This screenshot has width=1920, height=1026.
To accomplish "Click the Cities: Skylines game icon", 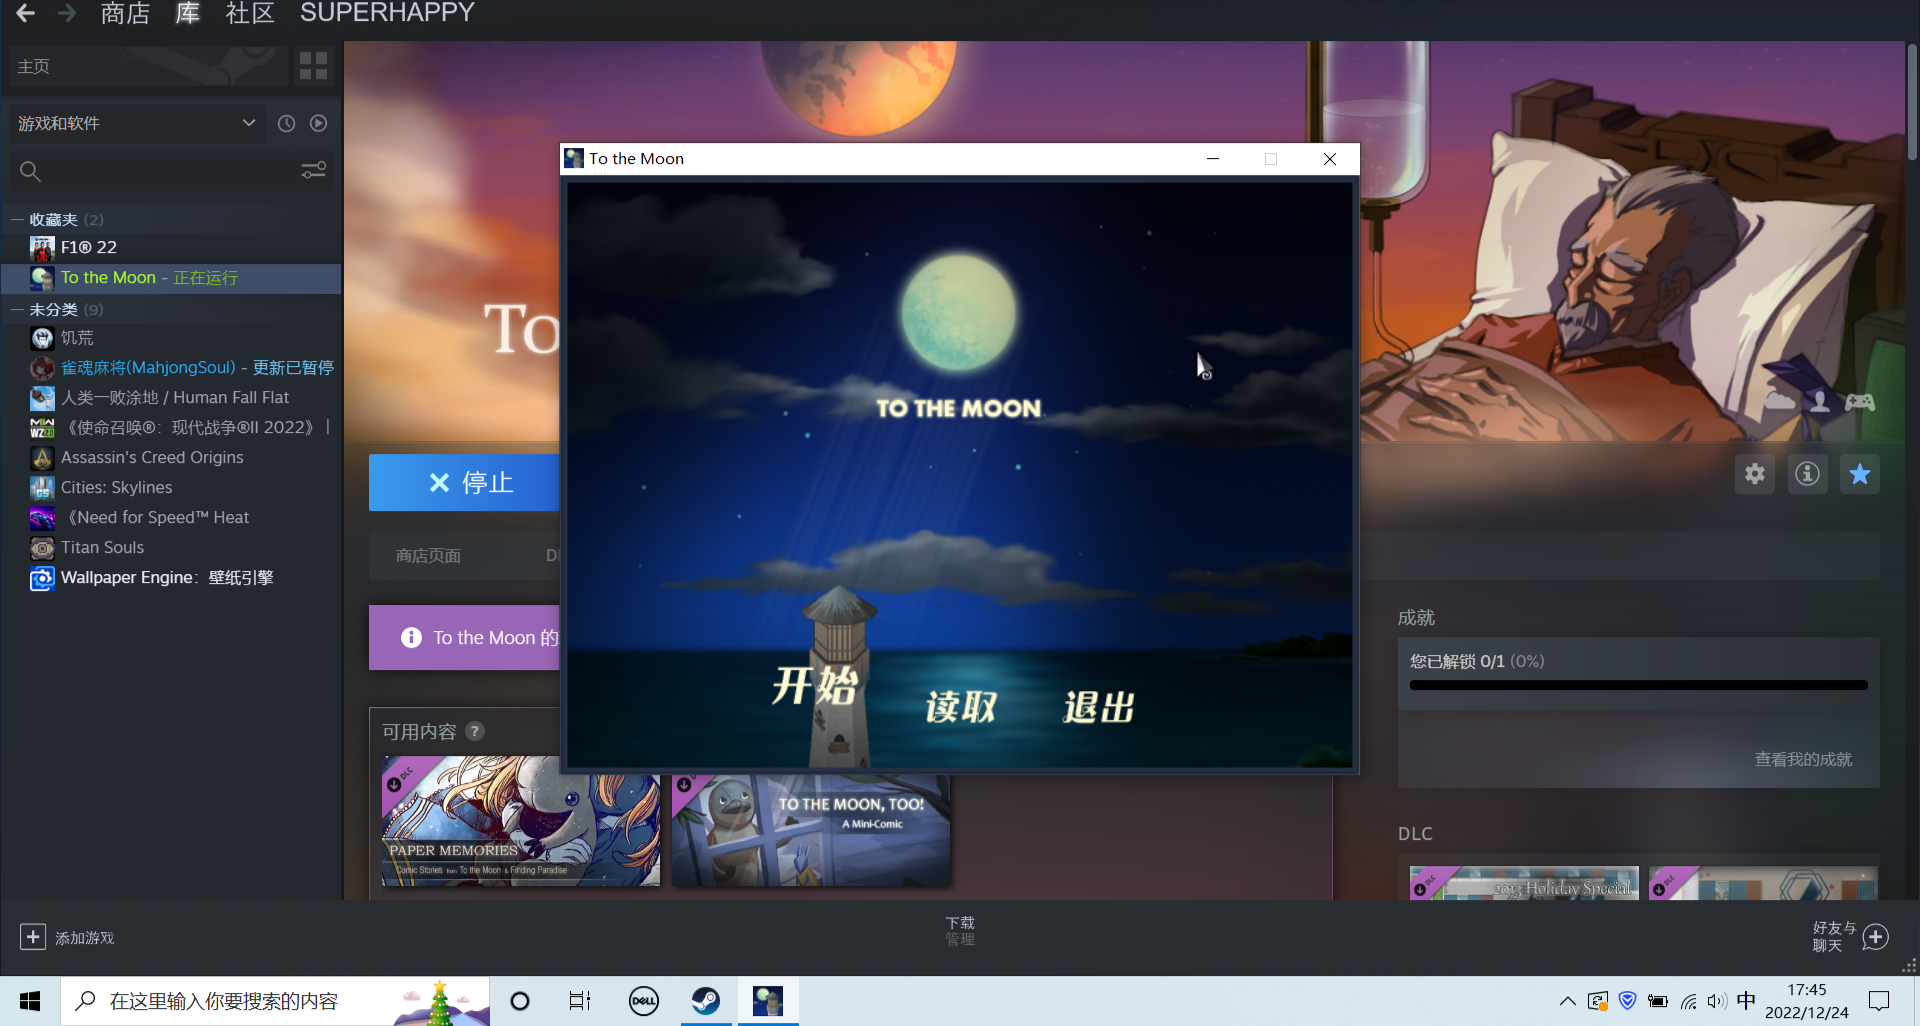I will (42, 488).
